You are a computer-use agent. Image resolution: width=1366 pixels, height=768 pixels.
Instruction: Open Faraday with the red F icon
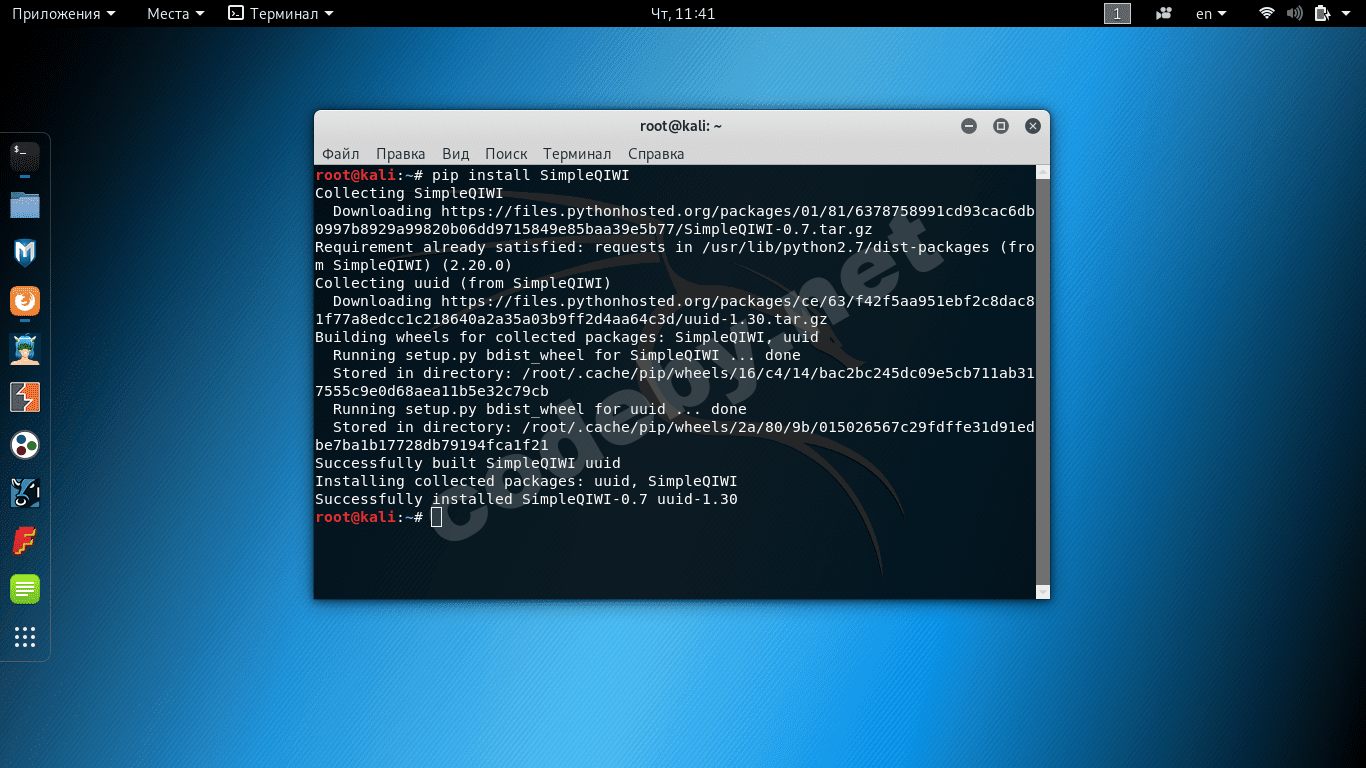pos(25,541)
